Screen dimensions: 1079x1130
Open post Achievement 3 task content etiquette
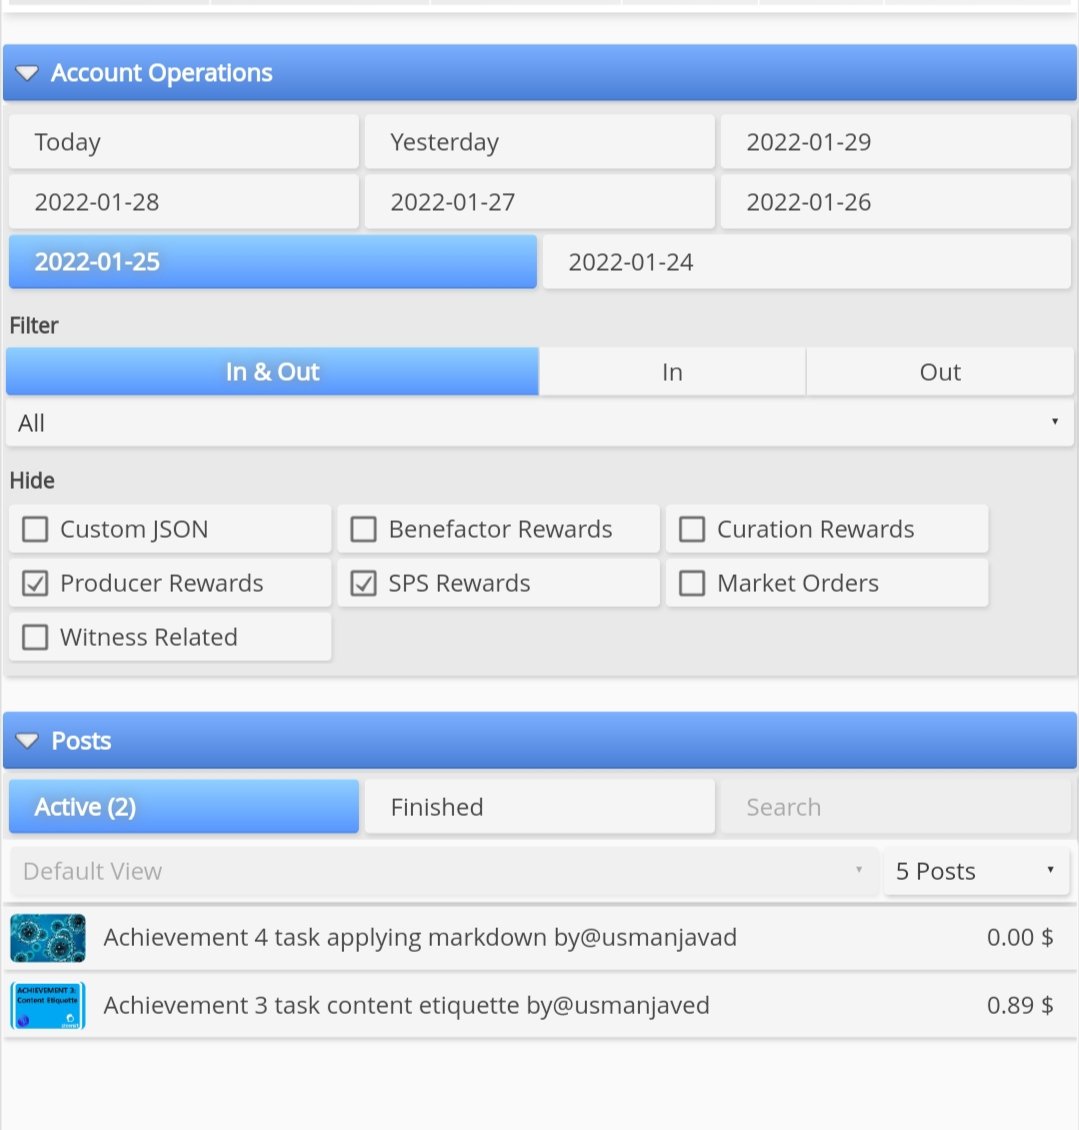tap(407, 1005)
